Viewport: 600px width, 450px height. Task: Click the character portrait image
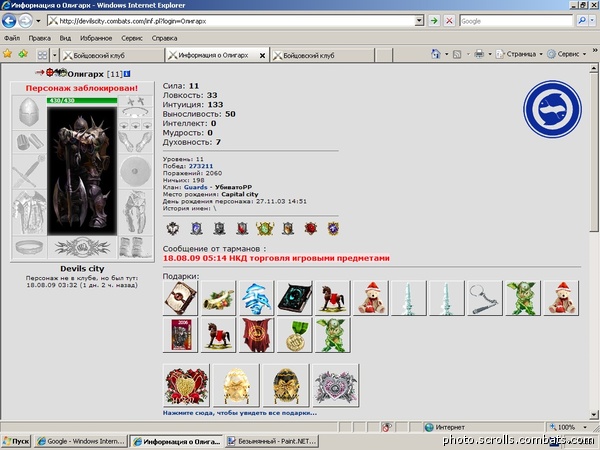(82, 171)
